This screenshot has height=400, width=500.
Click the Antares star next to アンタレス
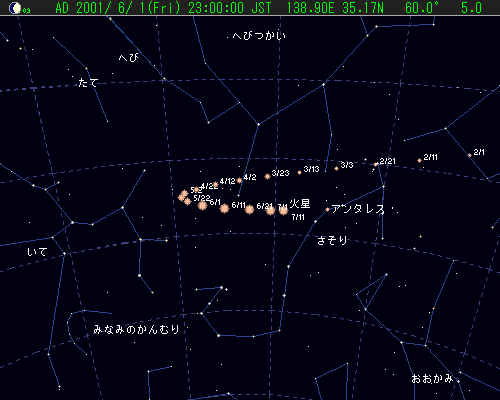tap(327, 210)
